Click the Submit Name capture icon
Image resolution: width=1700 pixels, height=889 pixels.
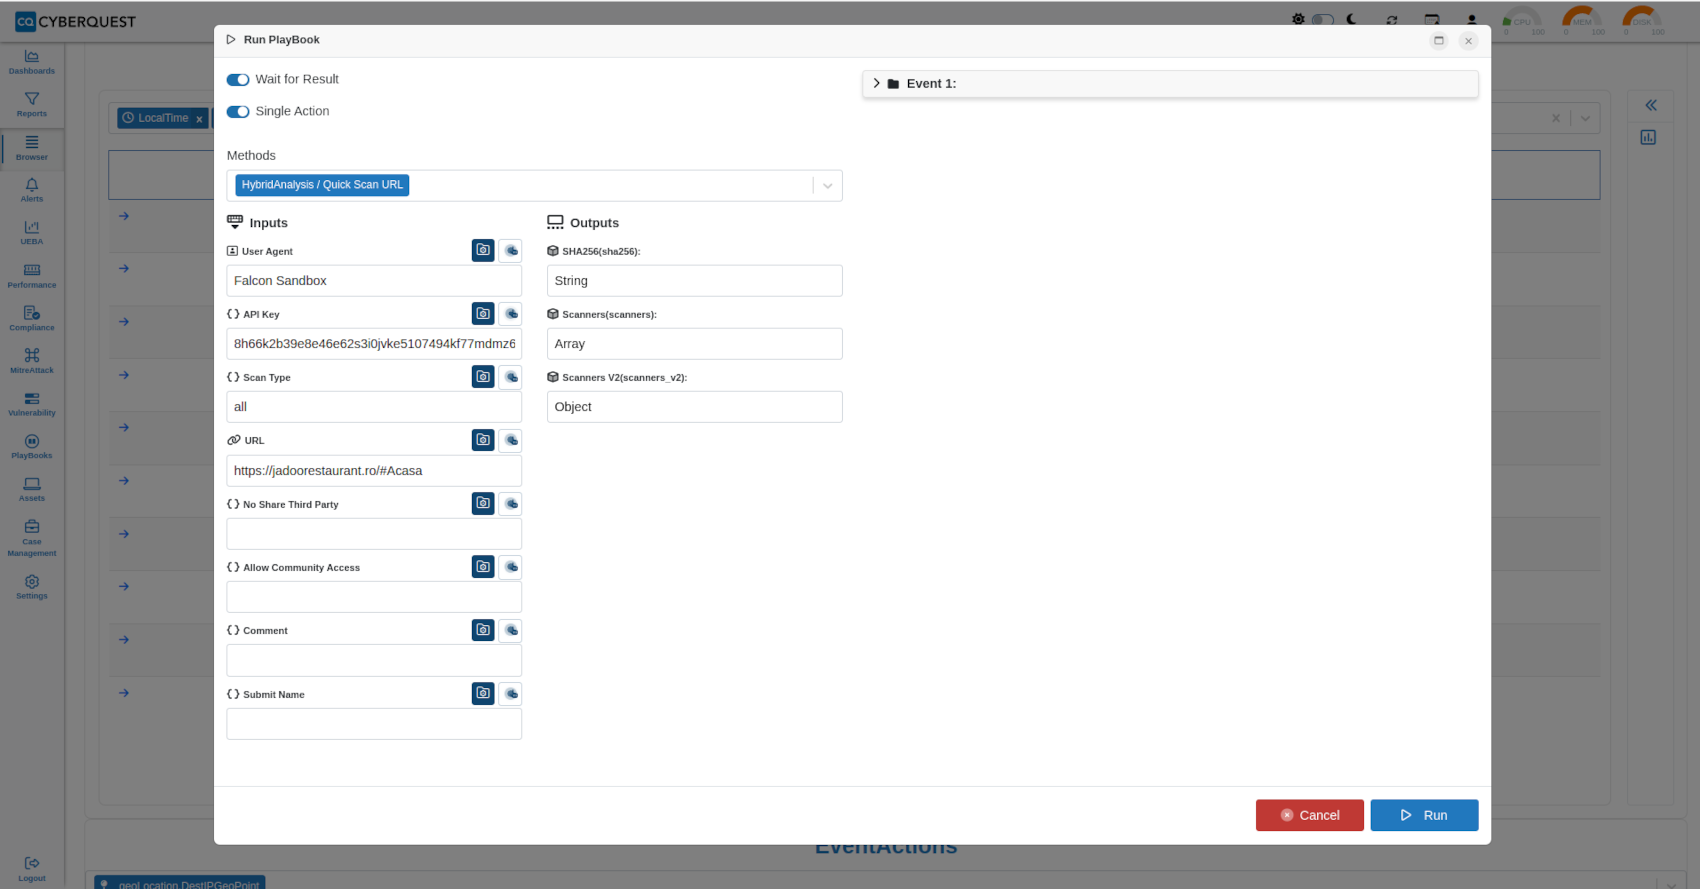[483, 693]
